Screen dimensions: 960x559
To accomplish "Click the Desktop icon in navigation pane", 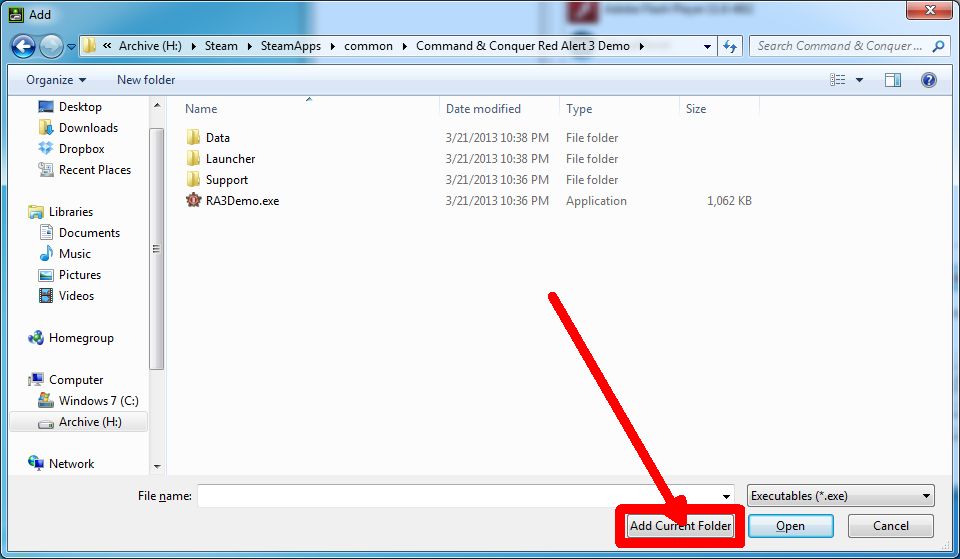I will pos(46,107).
